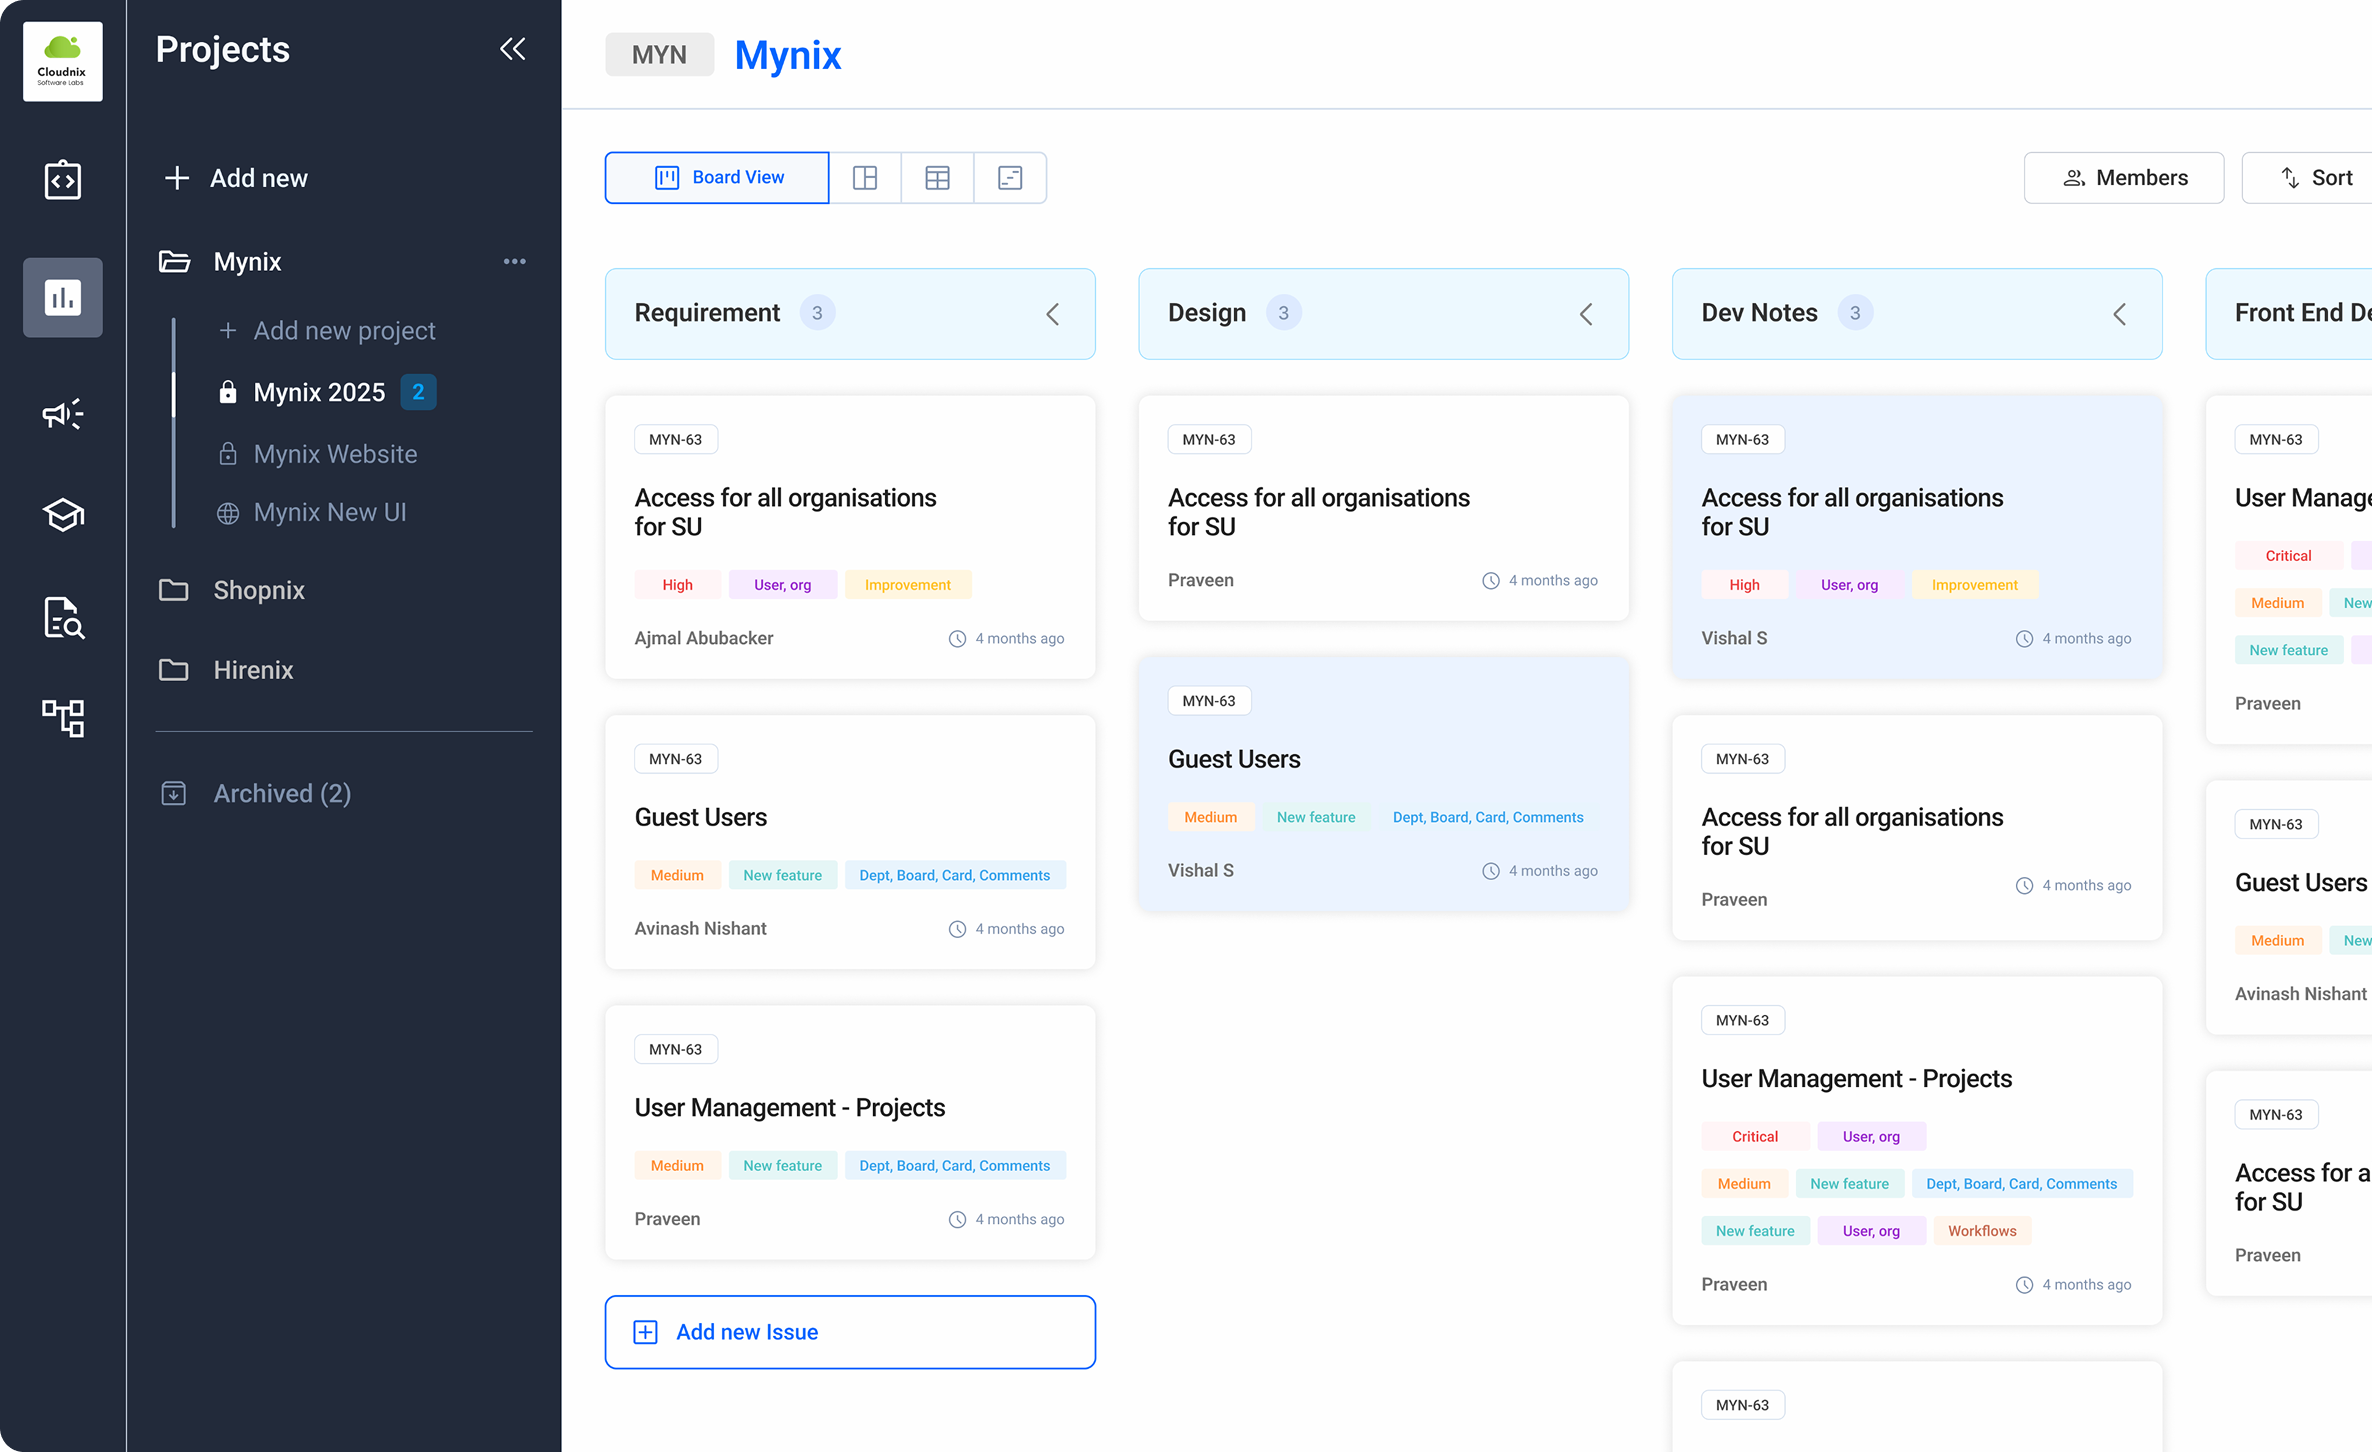Screen dimensions: 2372x1452
Task: Click the Dev Notes column count badge
Action: [x=1855, y=313]
